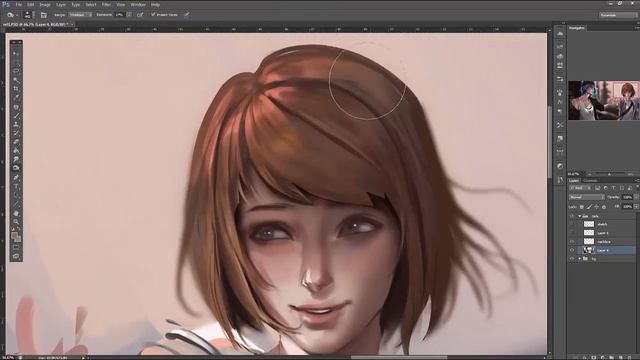Select the Lasso tool
The height and width of the screenshot is (360, 640).
[16, 71]
